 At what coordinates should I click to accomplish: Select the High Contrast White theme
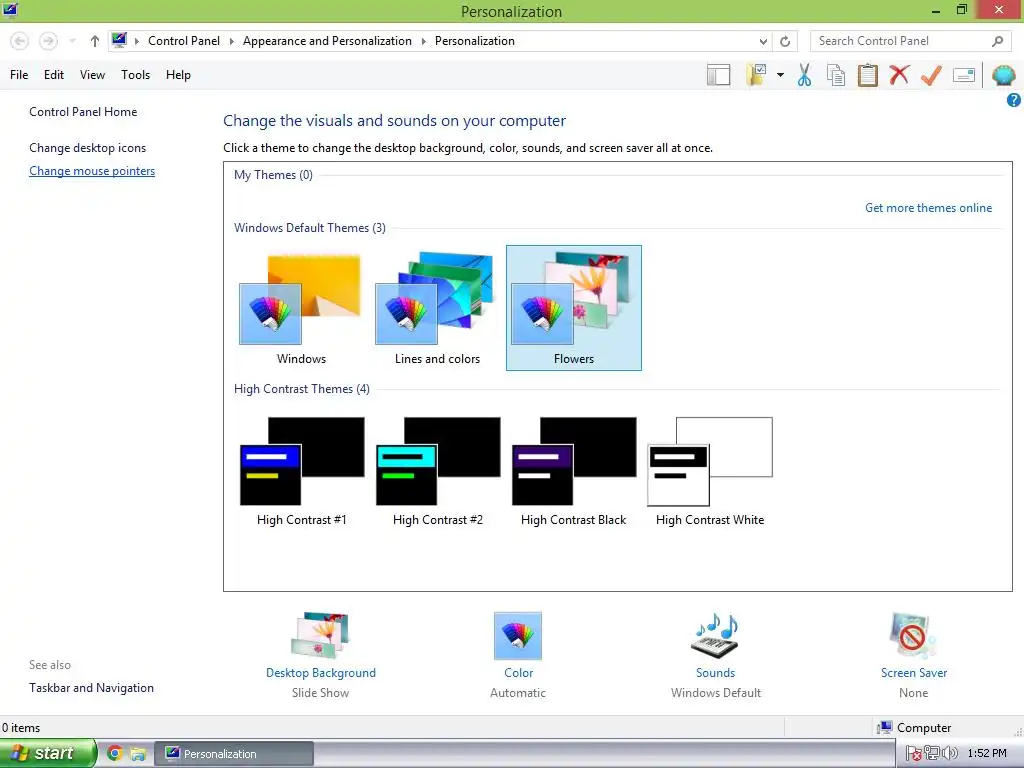[710, 470]
